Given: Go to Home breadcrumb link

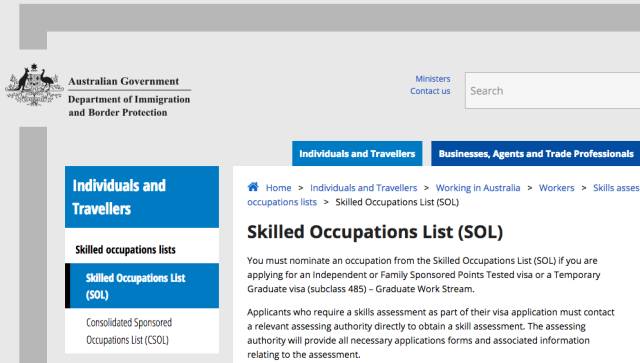Looking at the screenshot, I should click(278, 188).
